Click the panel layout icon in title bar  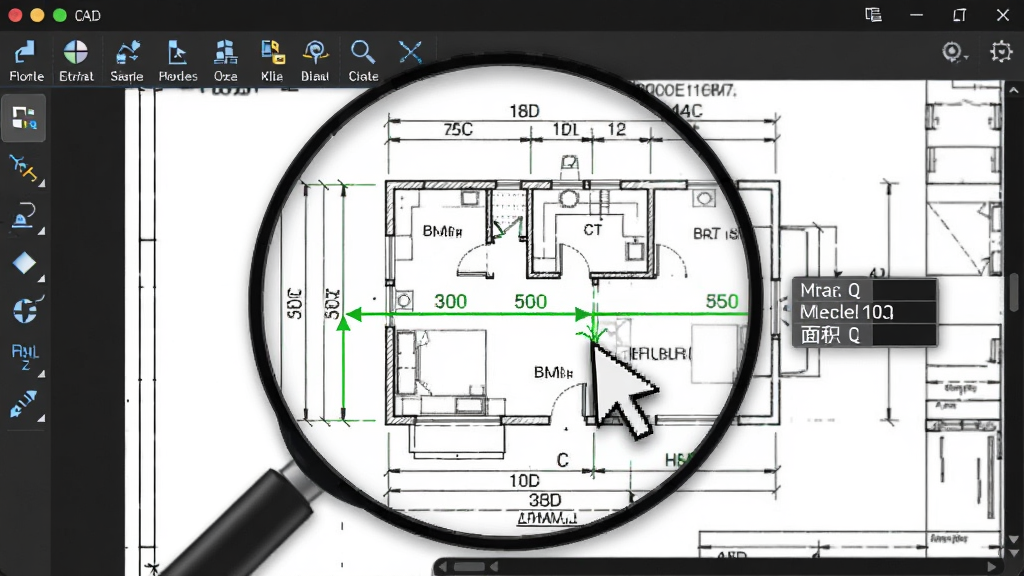coord(873,15)
